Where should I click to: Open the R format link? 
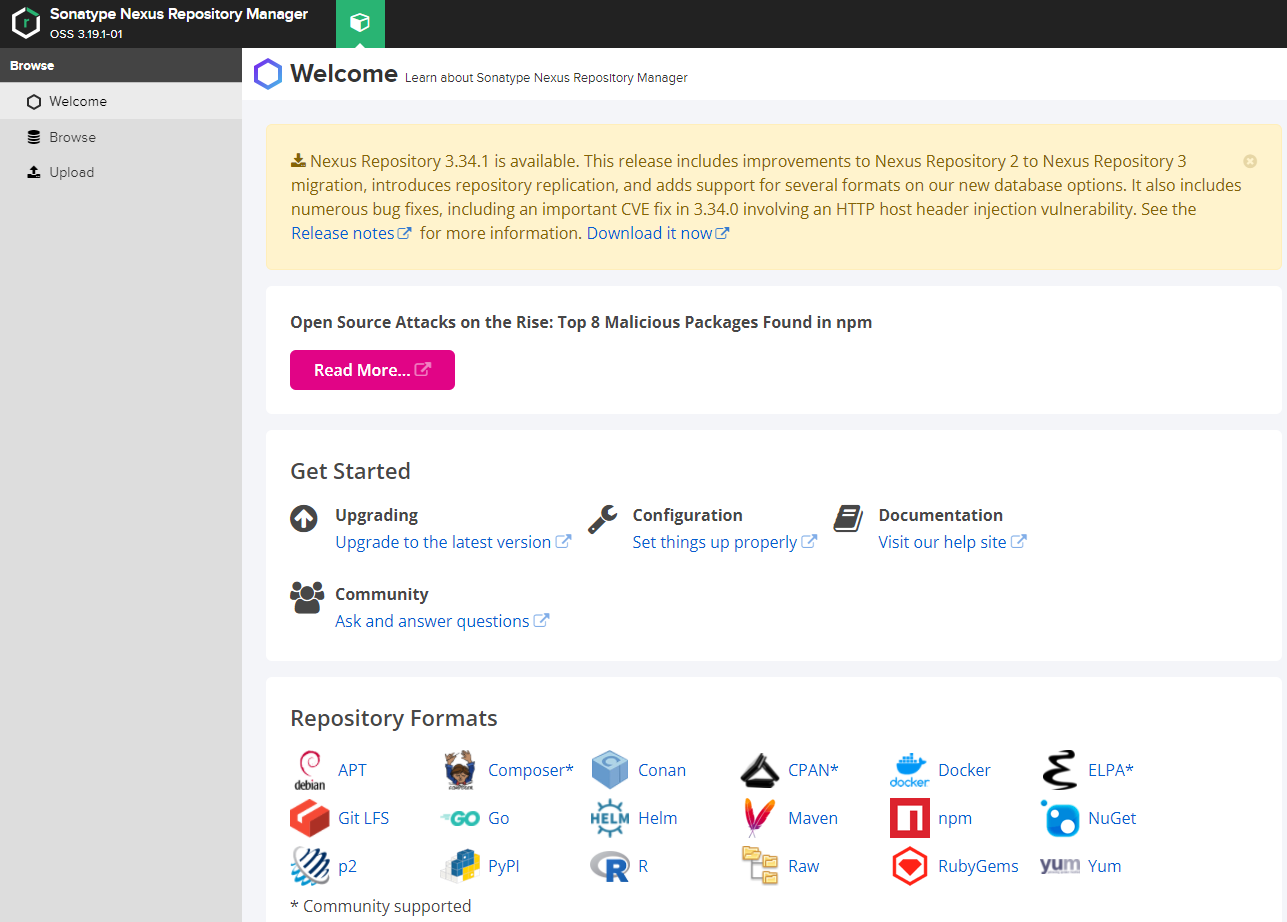tap(643, 866)
